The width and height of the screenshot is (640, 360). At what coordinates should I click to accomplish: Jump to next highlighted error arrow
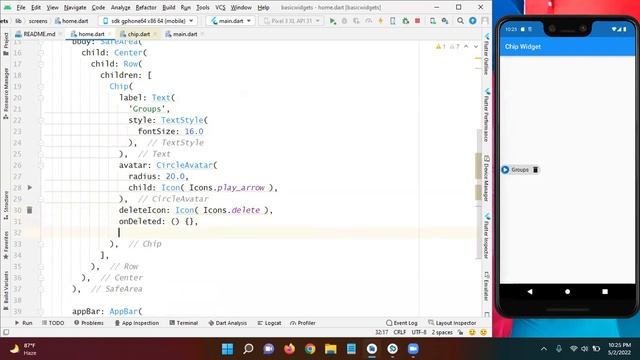(x=476, y=47)
